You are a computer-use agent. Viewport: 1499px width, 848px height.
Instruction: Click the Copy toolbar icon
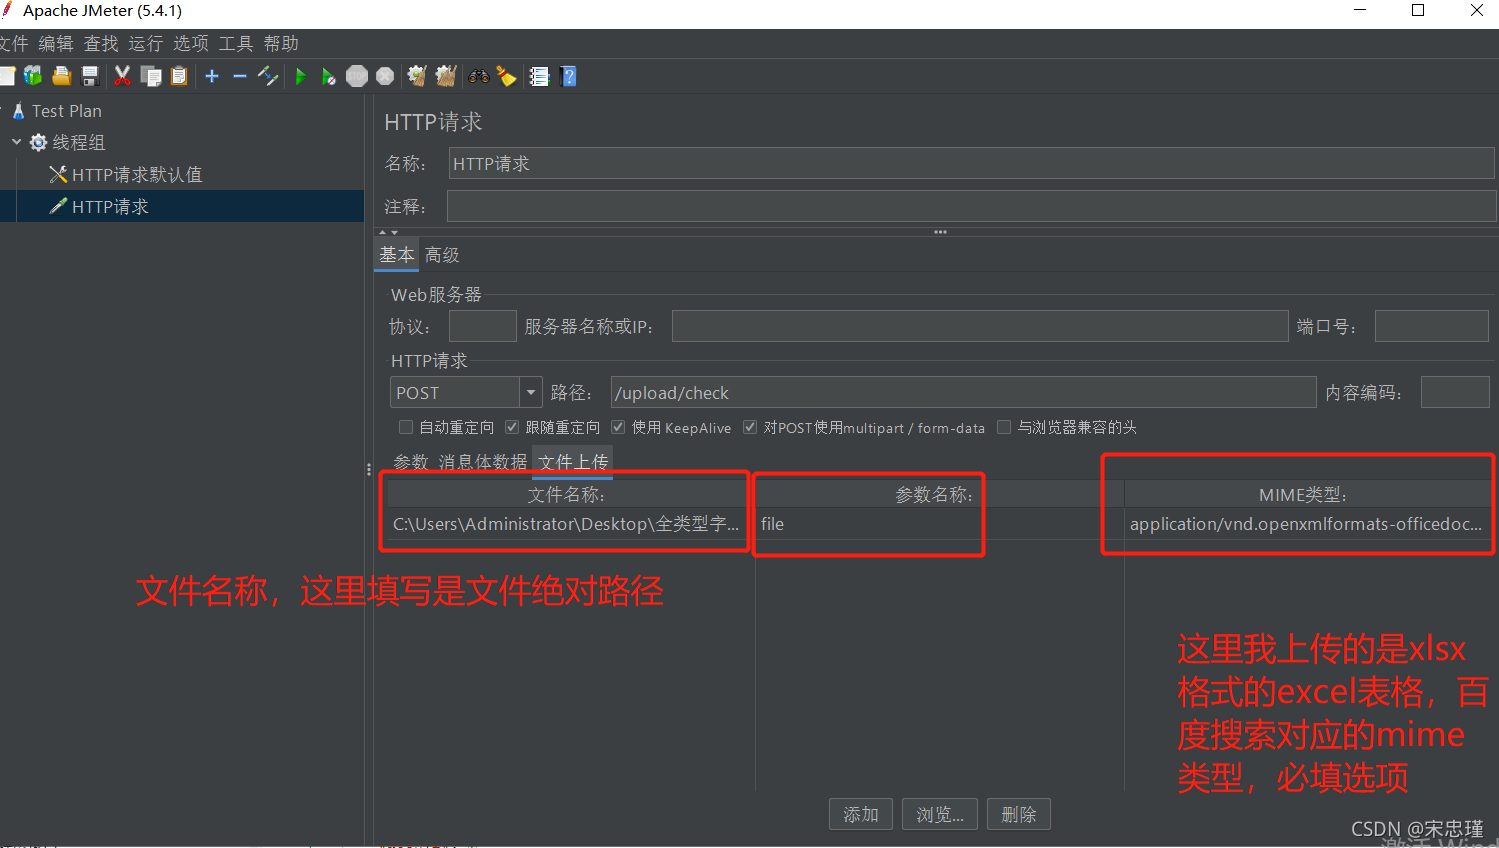click(151, 76)
